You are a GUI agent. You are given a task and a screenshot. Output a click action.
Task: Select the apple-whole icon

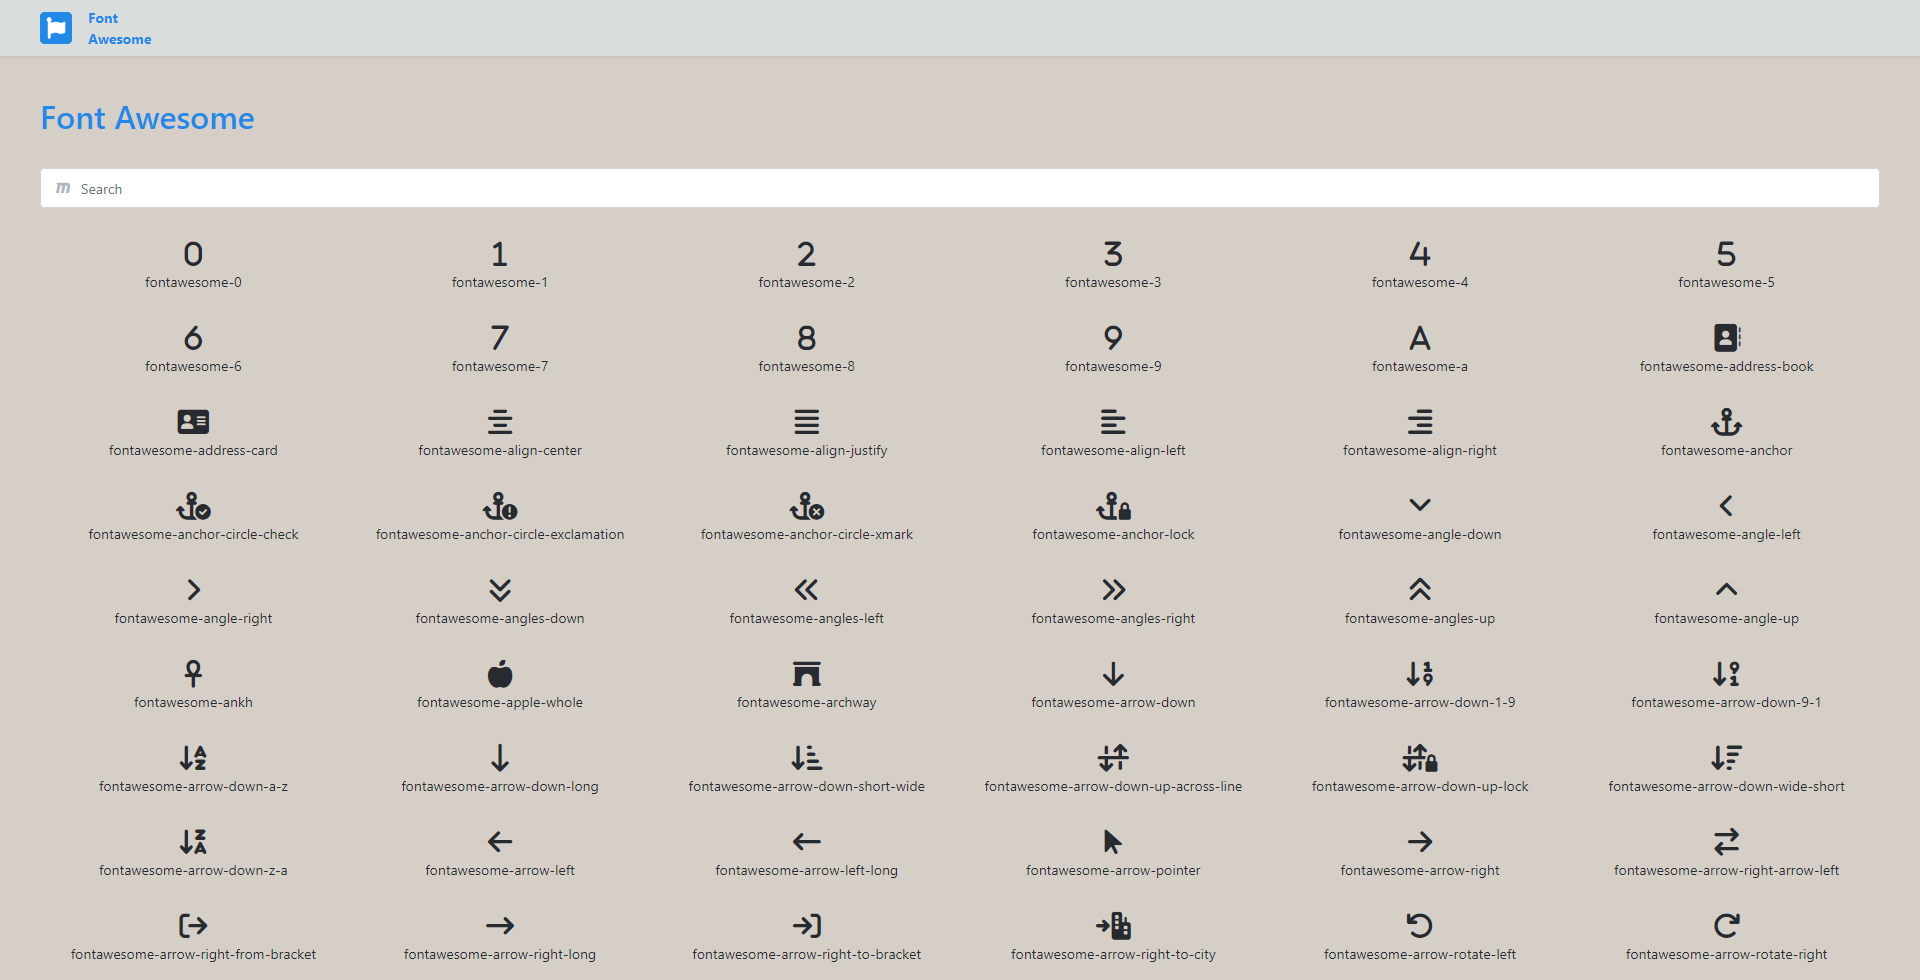coord(500,674)
